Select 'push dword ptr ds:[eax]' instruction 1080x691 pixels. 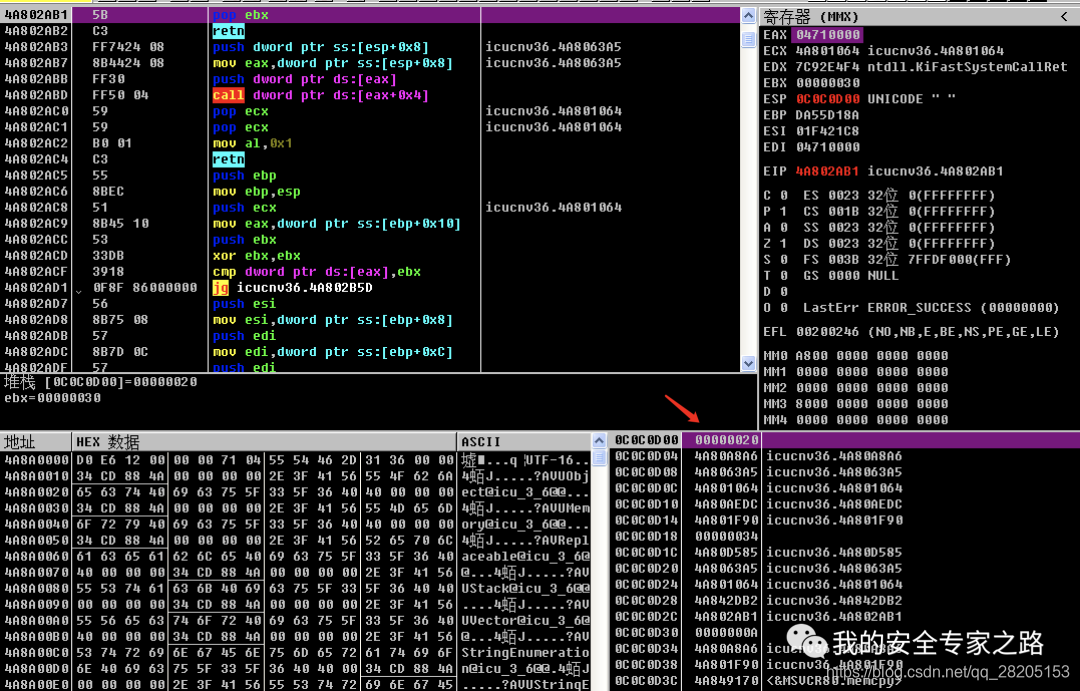tap(304, 79)
